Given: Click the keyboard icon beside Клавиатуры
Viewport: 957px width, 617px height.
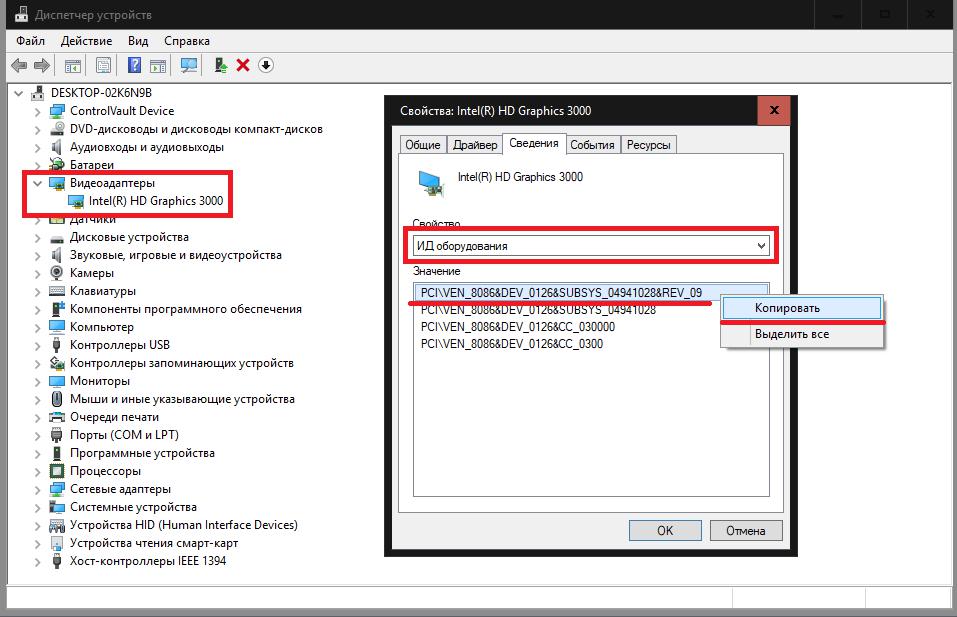Looking at the screenshot, I should 57,291.
